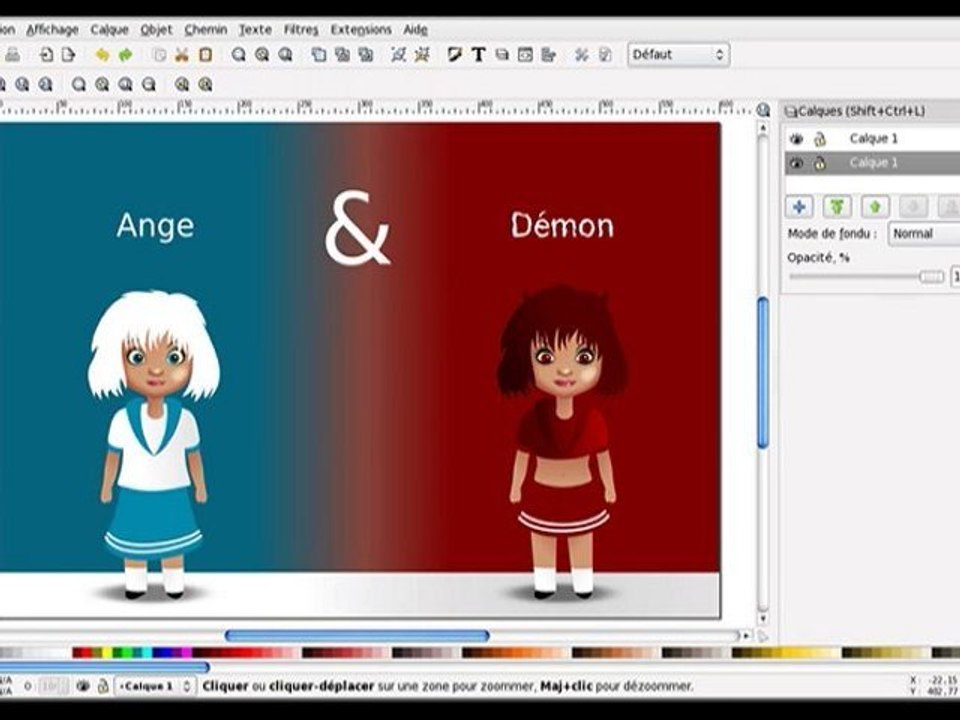Screen dimensions: 960x720
Task: Raise layer to top button in Calques panel
Action: pos(837,207)
